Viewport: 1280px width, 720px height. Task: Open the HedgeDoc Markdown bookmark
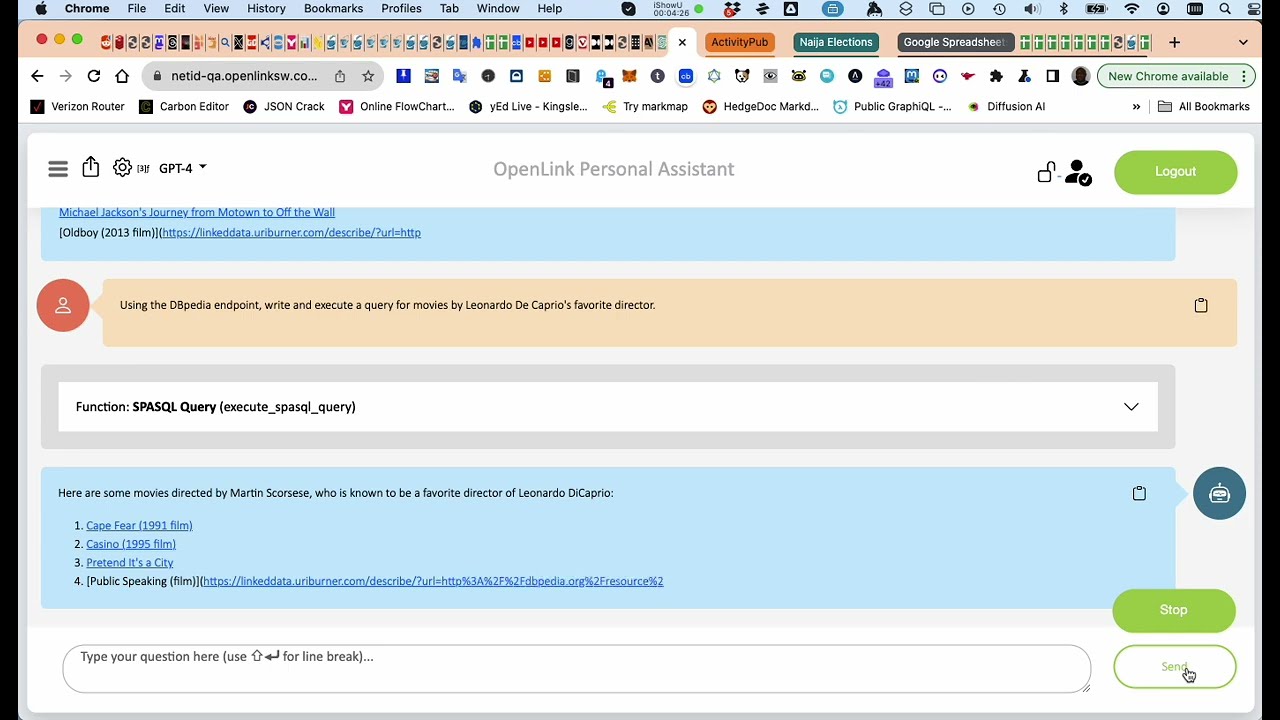[761, 106]
